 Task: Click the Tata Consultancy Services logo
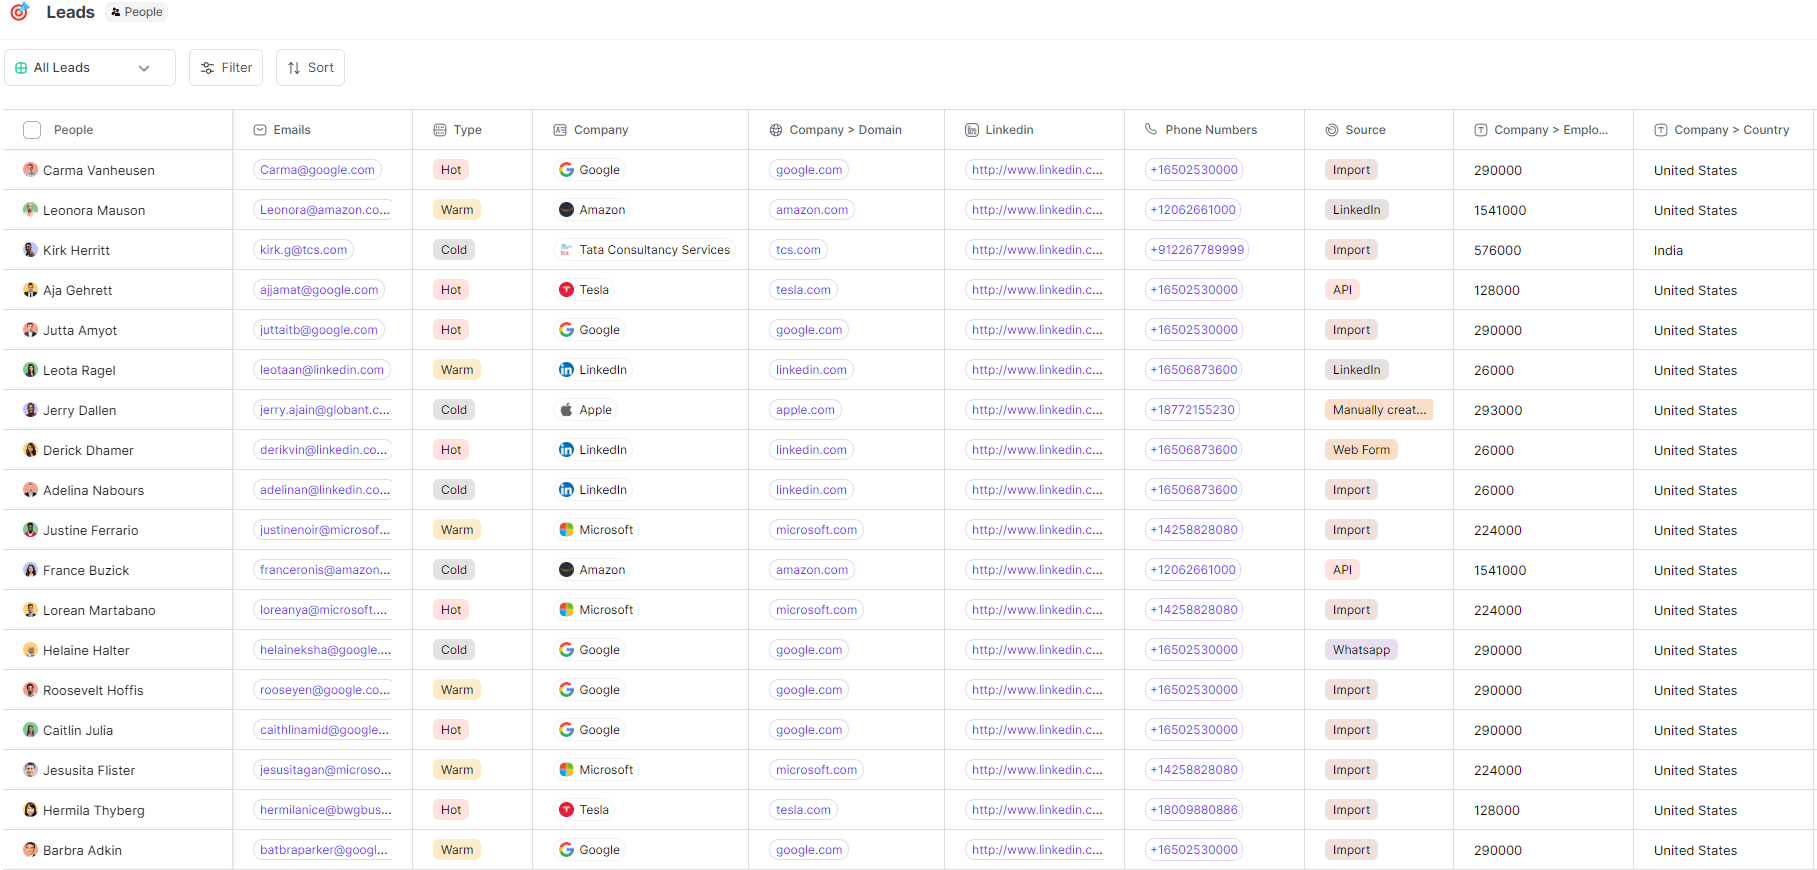[x=566, y=250]
